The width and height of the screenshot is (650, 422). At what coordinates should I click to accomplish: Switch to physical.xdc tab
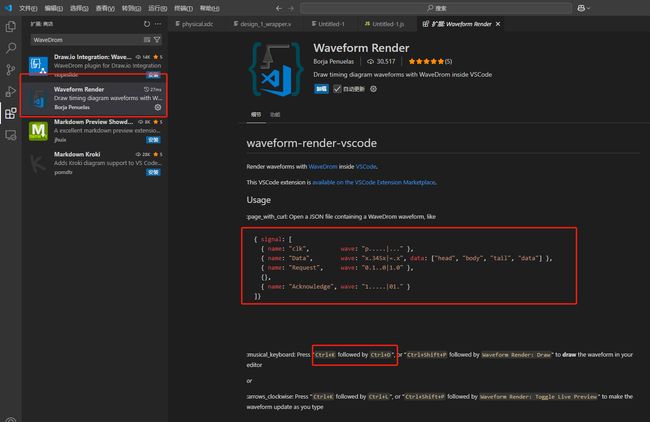pos(195,24)
